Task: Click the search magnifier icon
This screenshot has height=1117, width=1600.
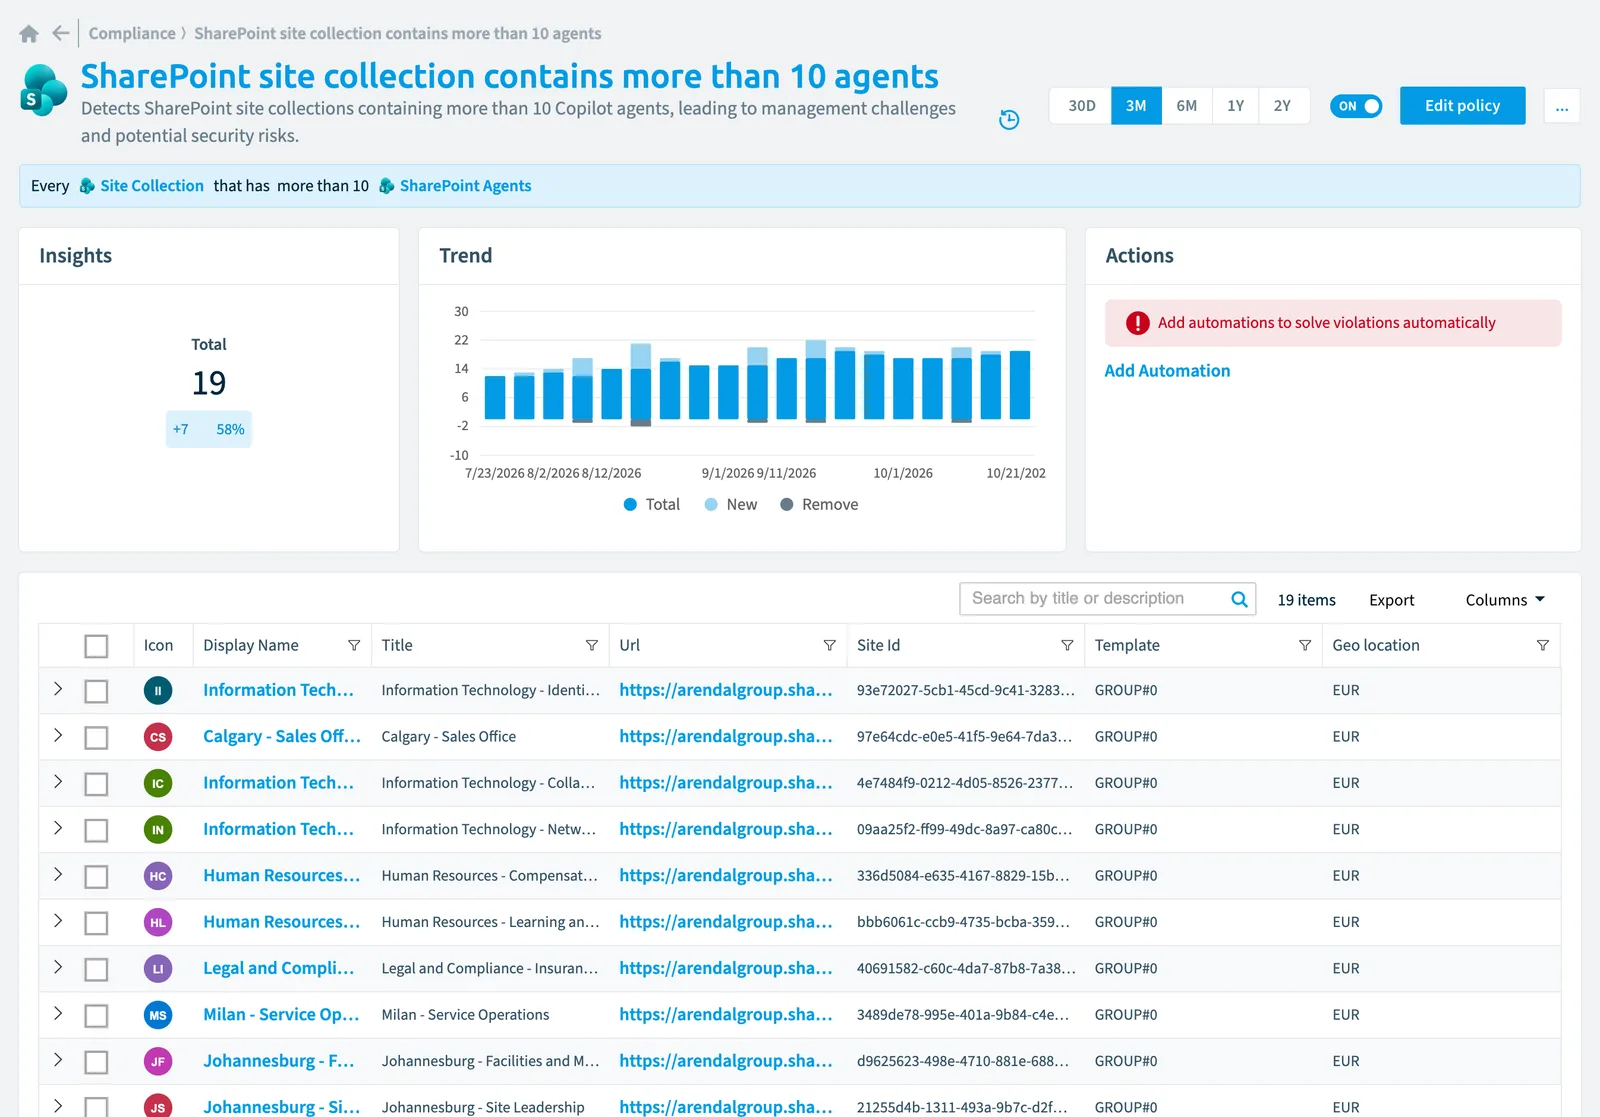Action: (1239, 599)
